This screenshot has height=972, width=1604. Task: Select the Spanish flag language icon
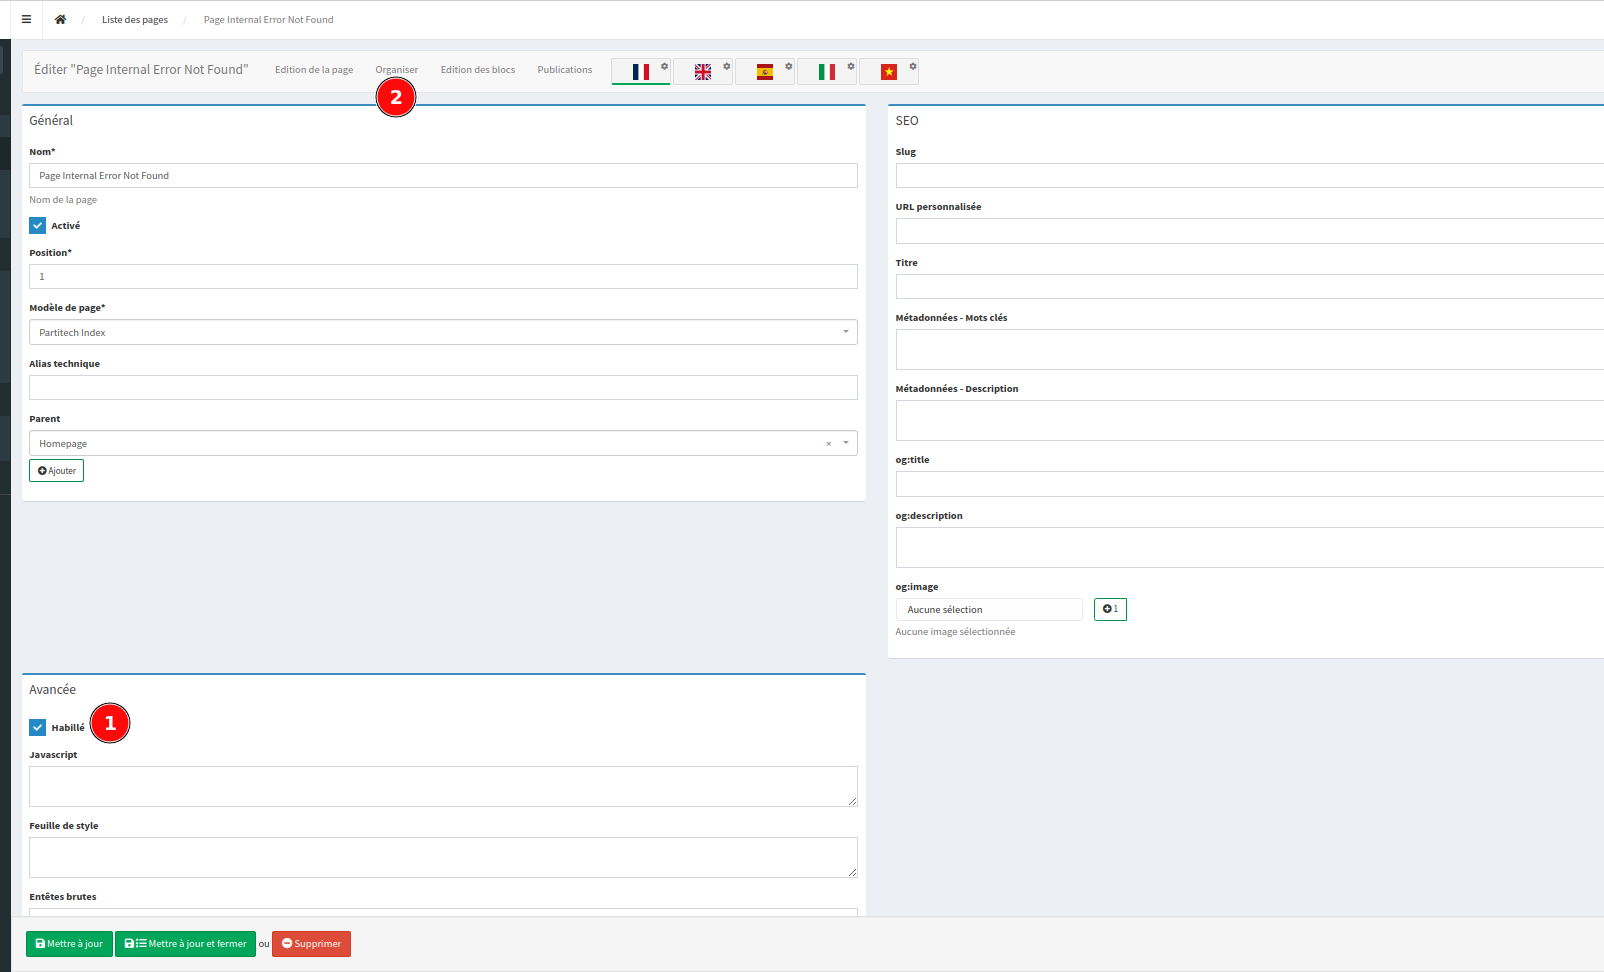point(764,72)
